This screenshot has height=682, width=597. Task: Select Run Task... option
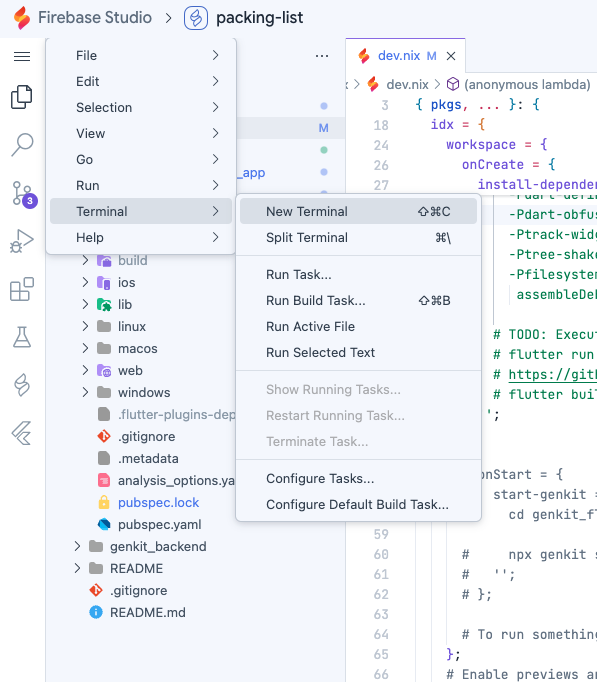[x=358, y=274]
